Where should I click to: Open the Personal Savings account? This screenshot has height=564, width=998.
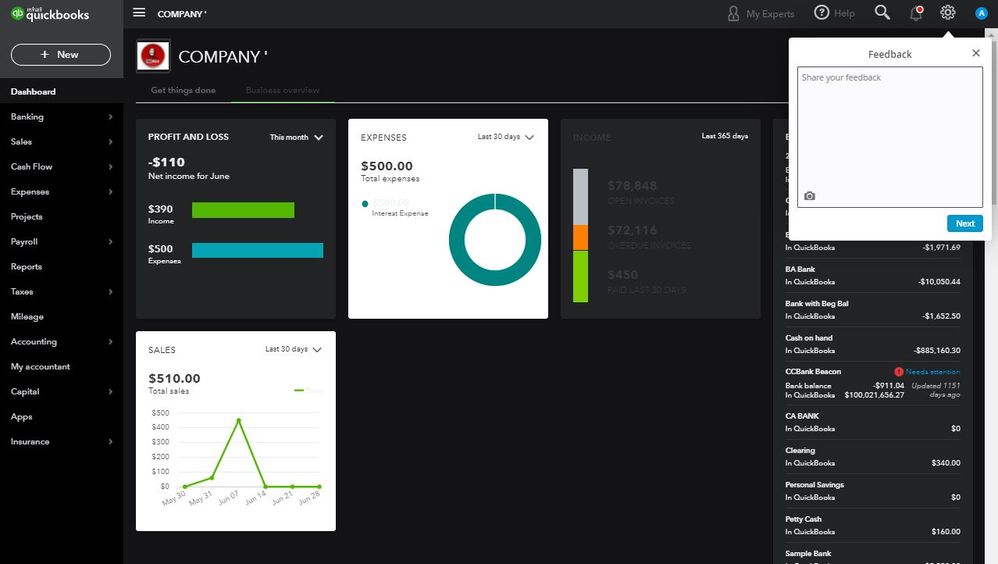873,491
